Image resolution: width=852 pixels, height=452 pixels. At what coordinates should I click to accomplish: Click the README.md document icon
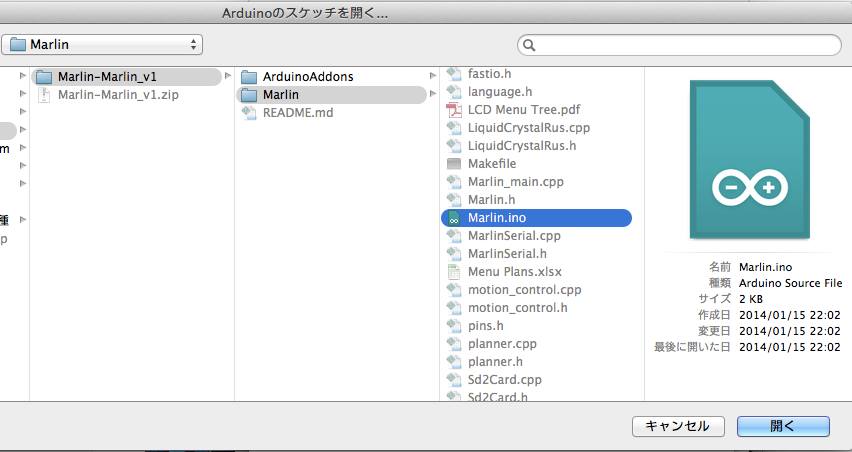[x=248, y=113]
